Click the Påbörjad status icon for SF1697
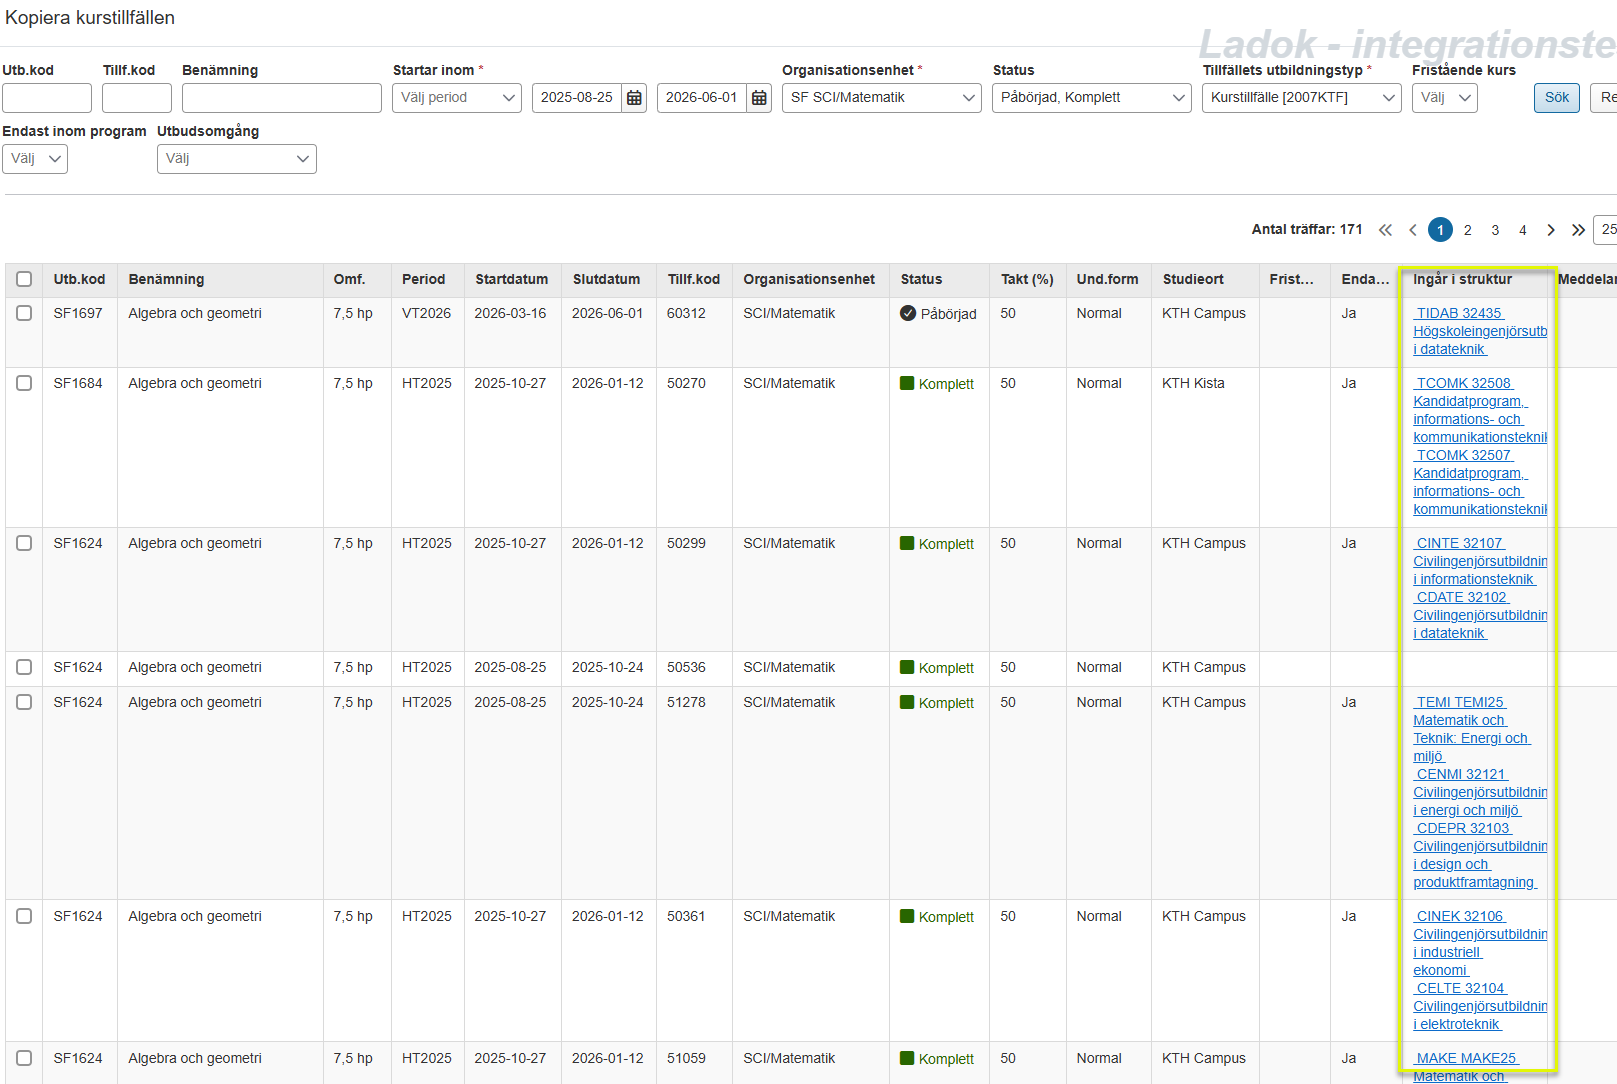Viewport: 1617px width, 1084px height. pos(908,314)
